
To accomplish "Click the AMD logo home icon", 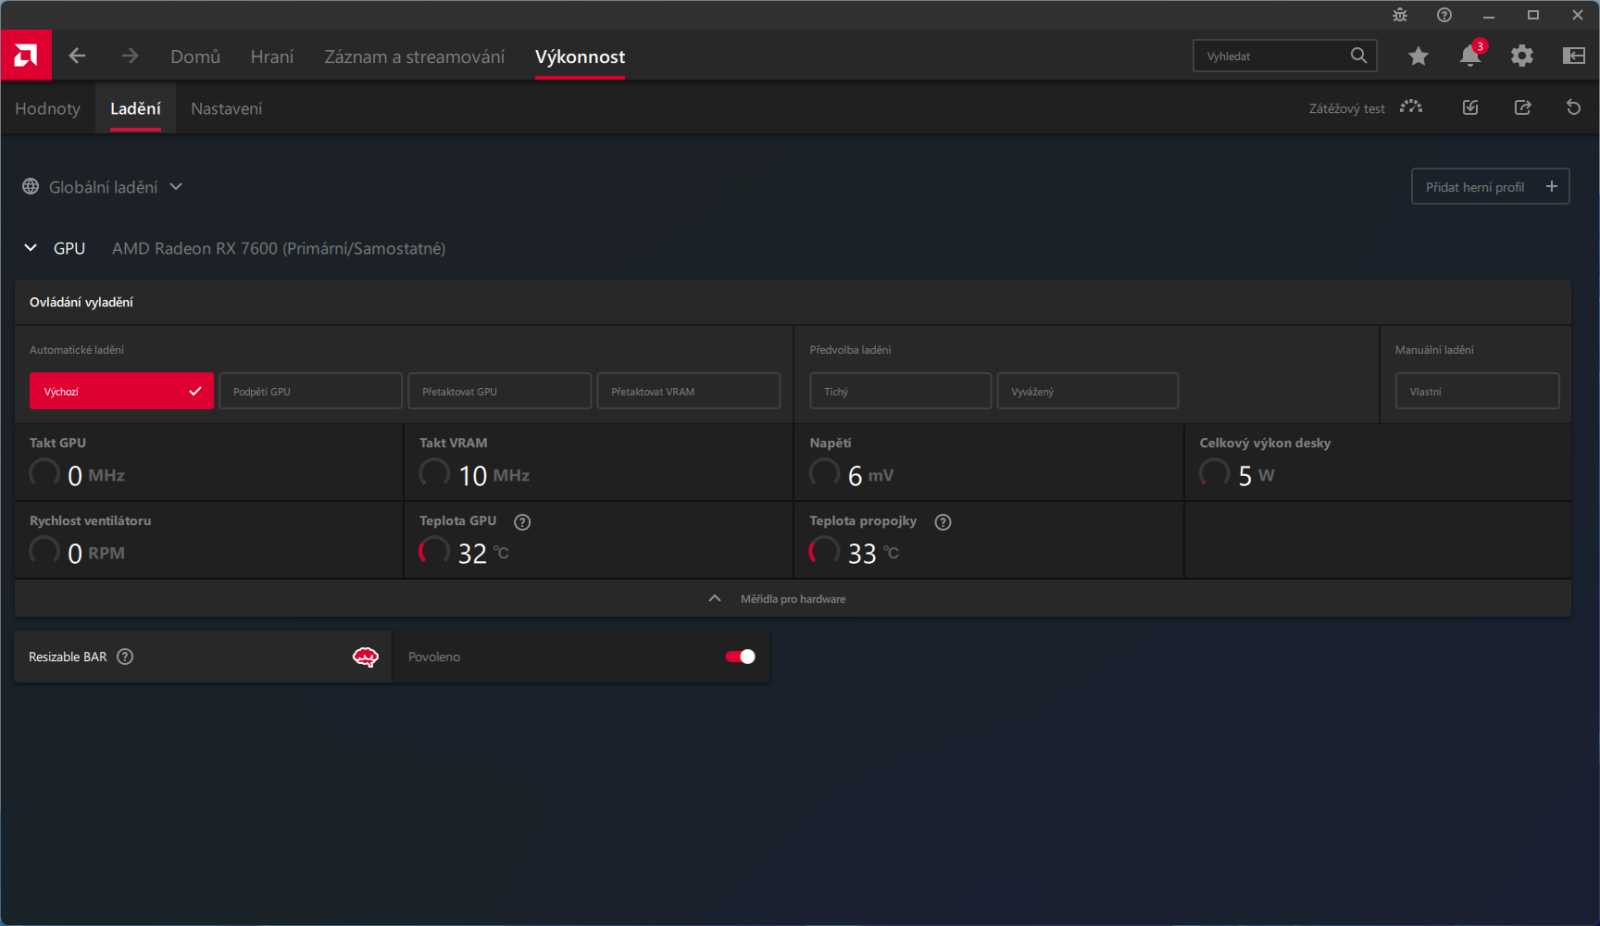I will (x=26, y=56).
